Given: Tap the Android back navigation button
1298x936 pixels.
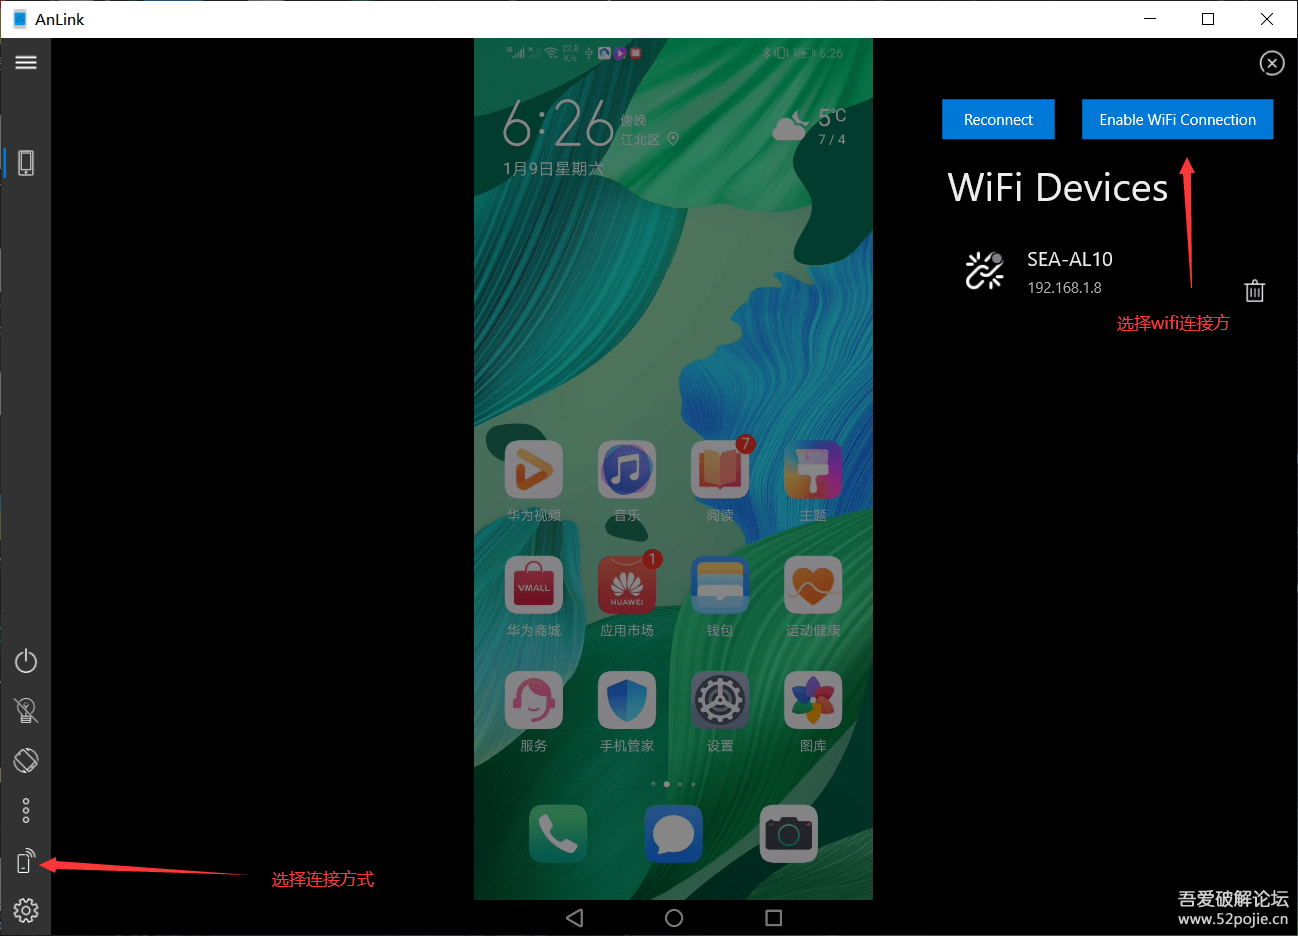Looking at the screenshot, I should coord(574,917).
